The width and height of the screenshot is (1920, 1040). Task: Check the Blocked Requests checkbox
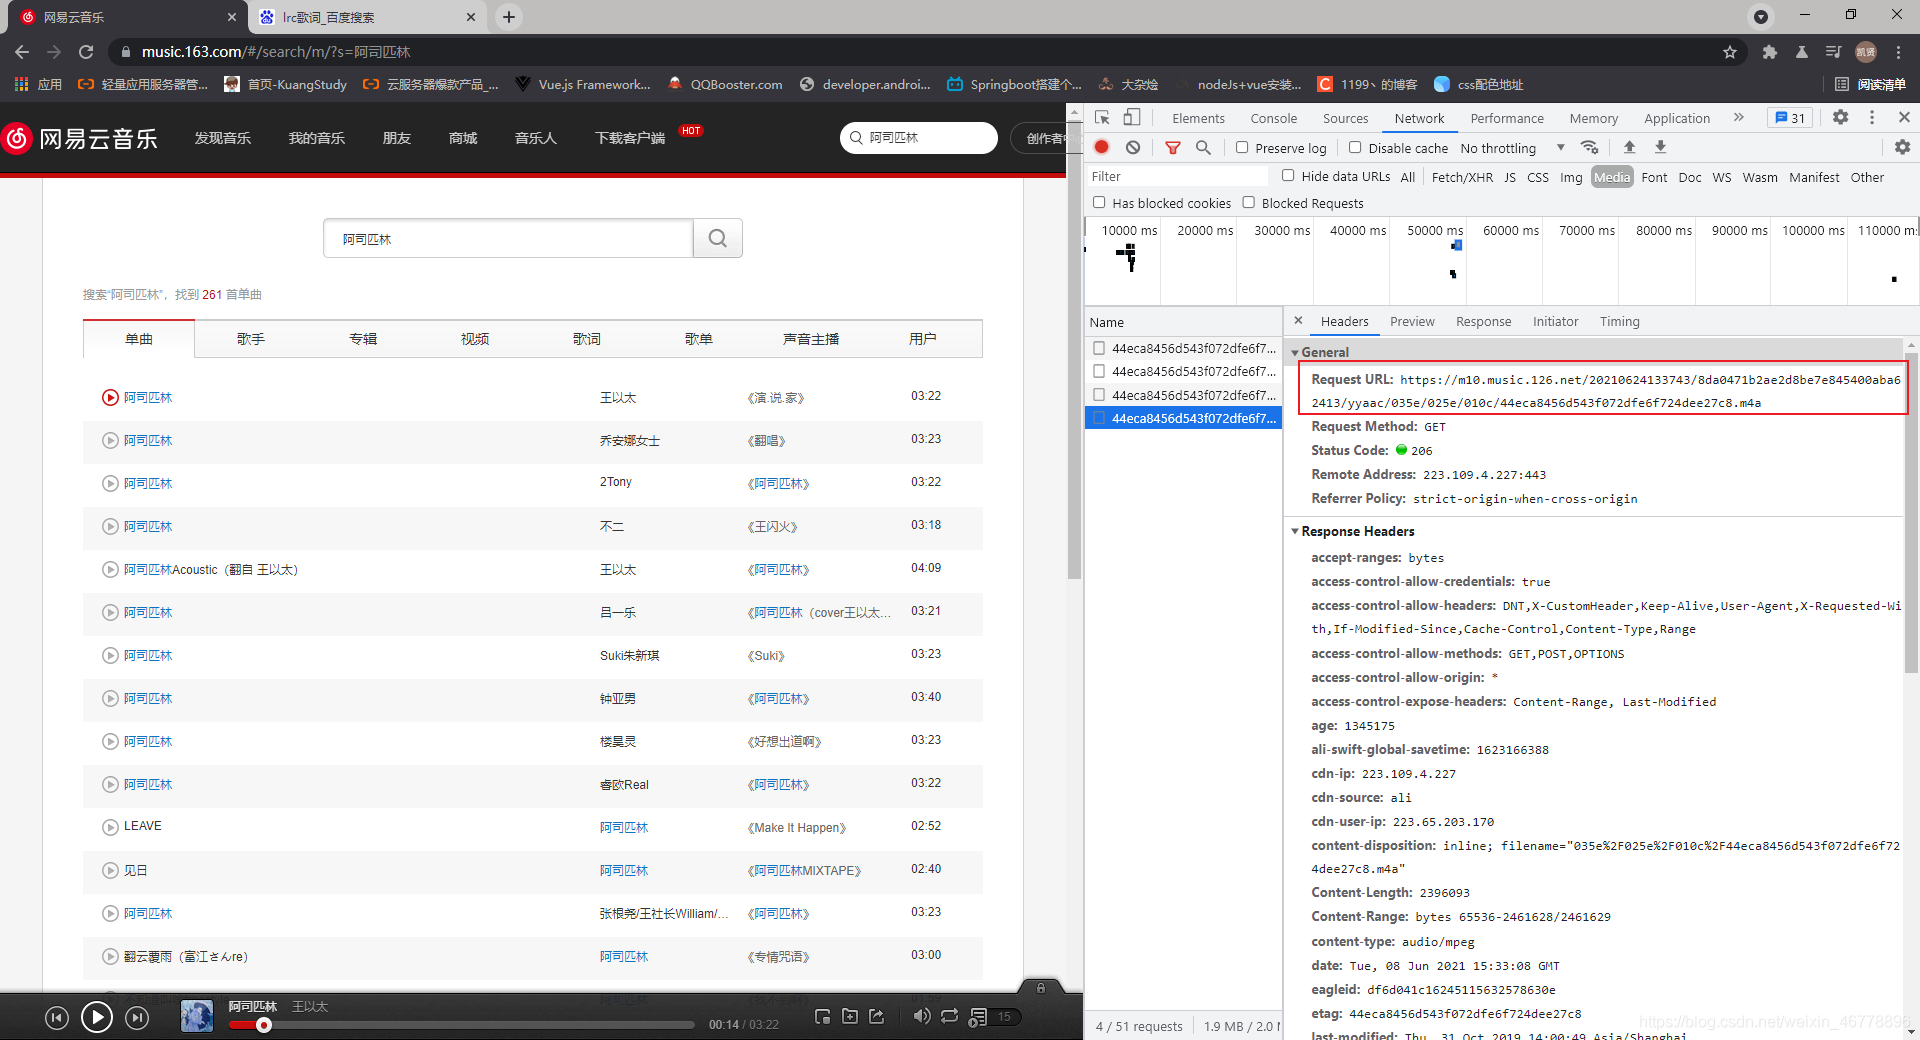[1248, 203]
